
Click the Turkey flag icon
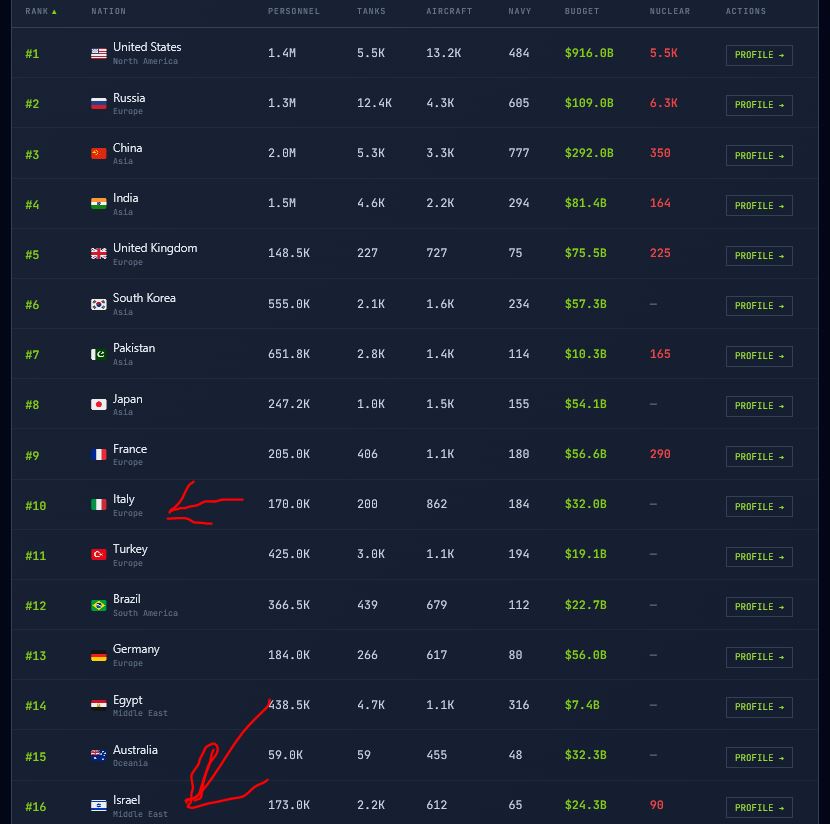point(98,555)
